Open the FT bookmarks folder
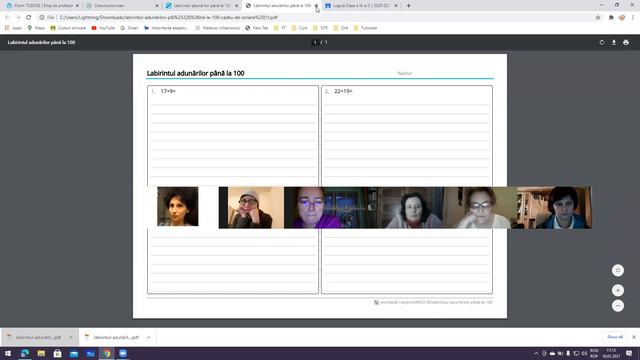Screen dimensions: 640x360 (x=280, y=28)
